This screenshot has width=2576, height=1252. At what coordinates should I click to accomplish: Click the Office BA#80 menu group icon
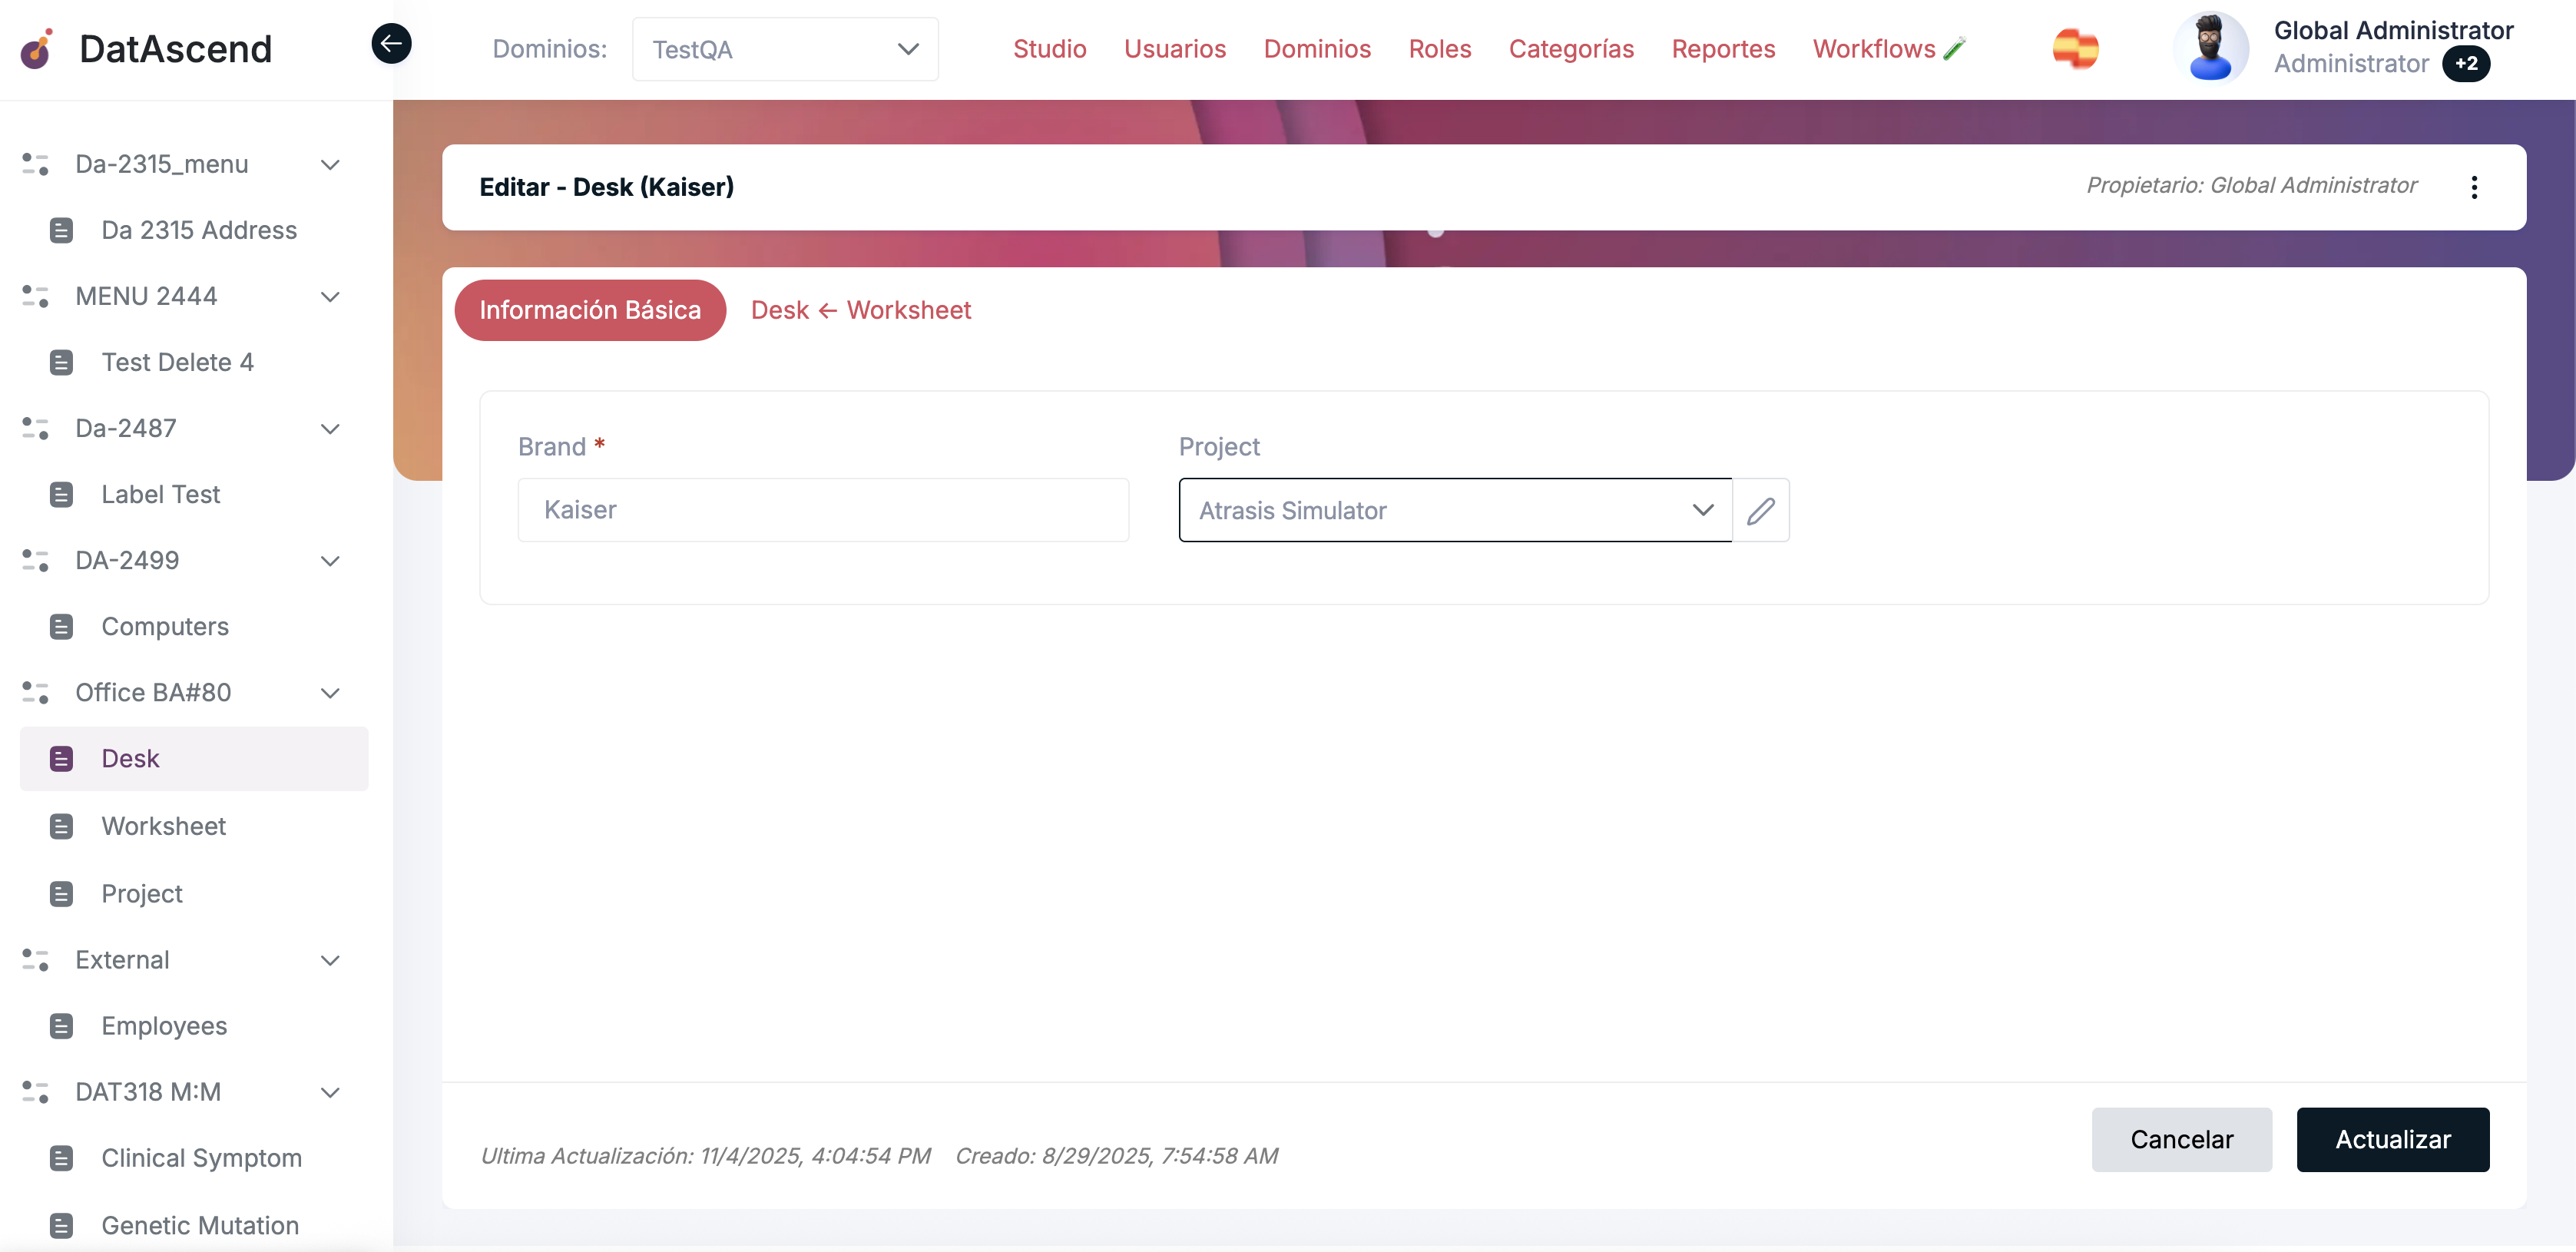pos(36,692)
